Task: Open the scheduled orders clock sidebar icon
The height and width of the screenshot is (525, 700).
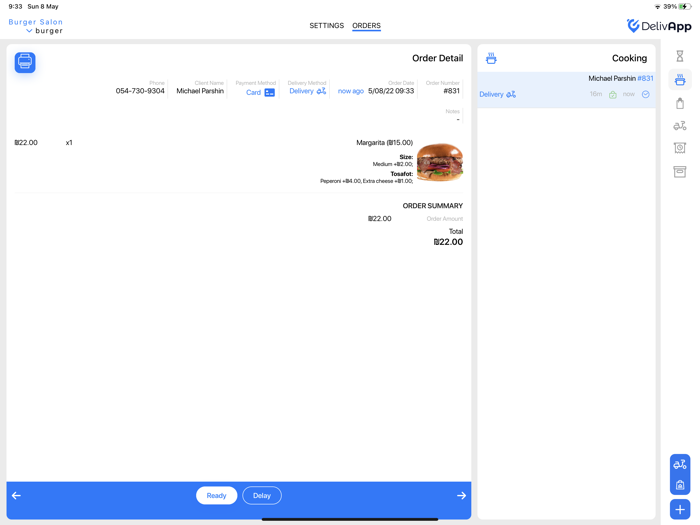Action: [679, 148]
